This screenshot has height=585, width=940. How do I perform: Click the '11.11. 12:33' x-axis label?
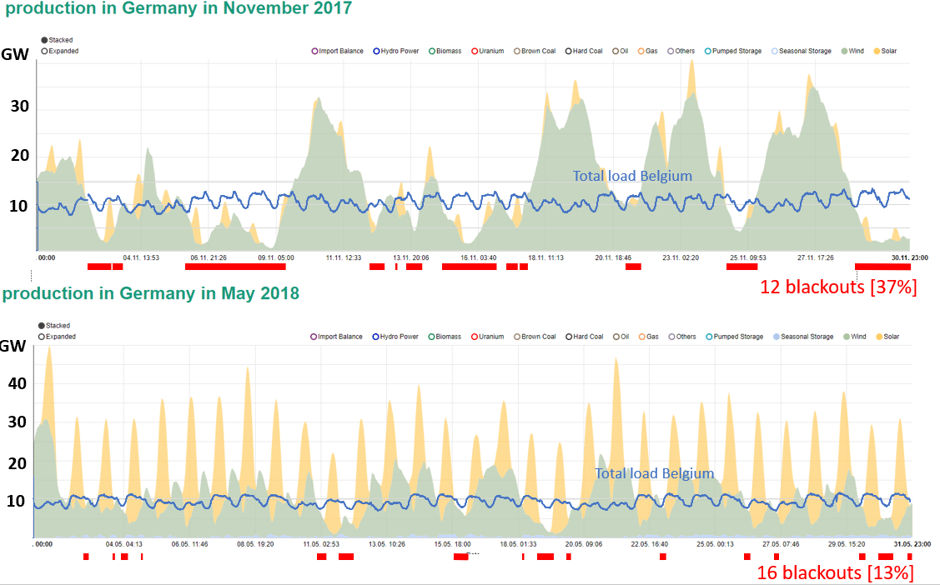coord(344,258)
